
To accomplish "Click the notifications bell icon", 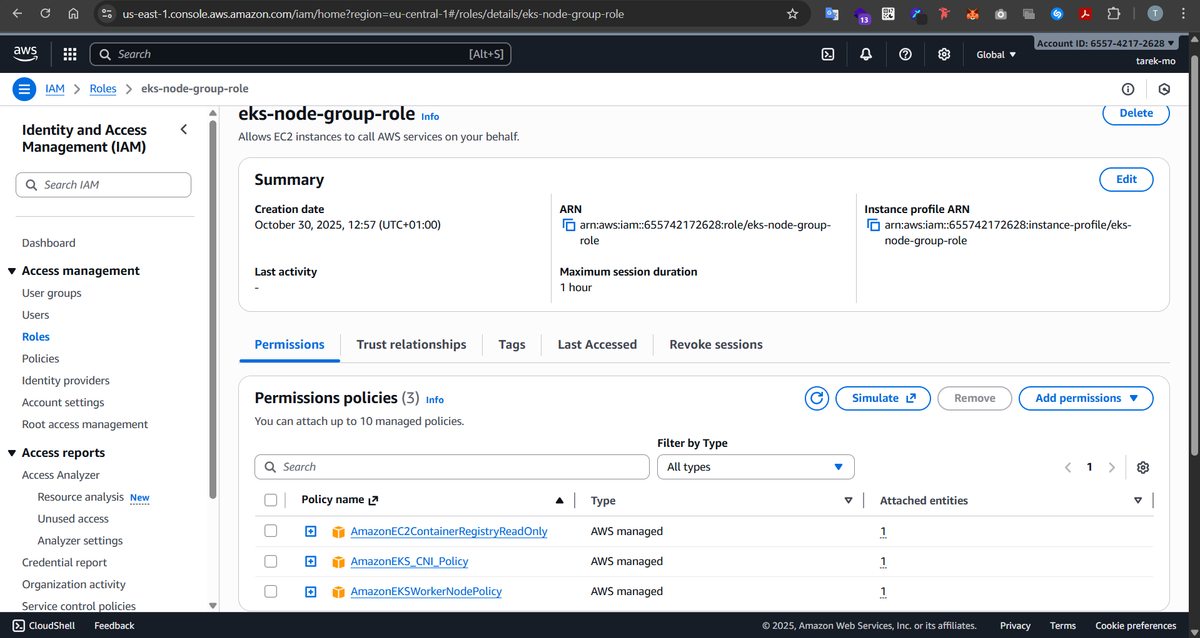I will point(865,54).
